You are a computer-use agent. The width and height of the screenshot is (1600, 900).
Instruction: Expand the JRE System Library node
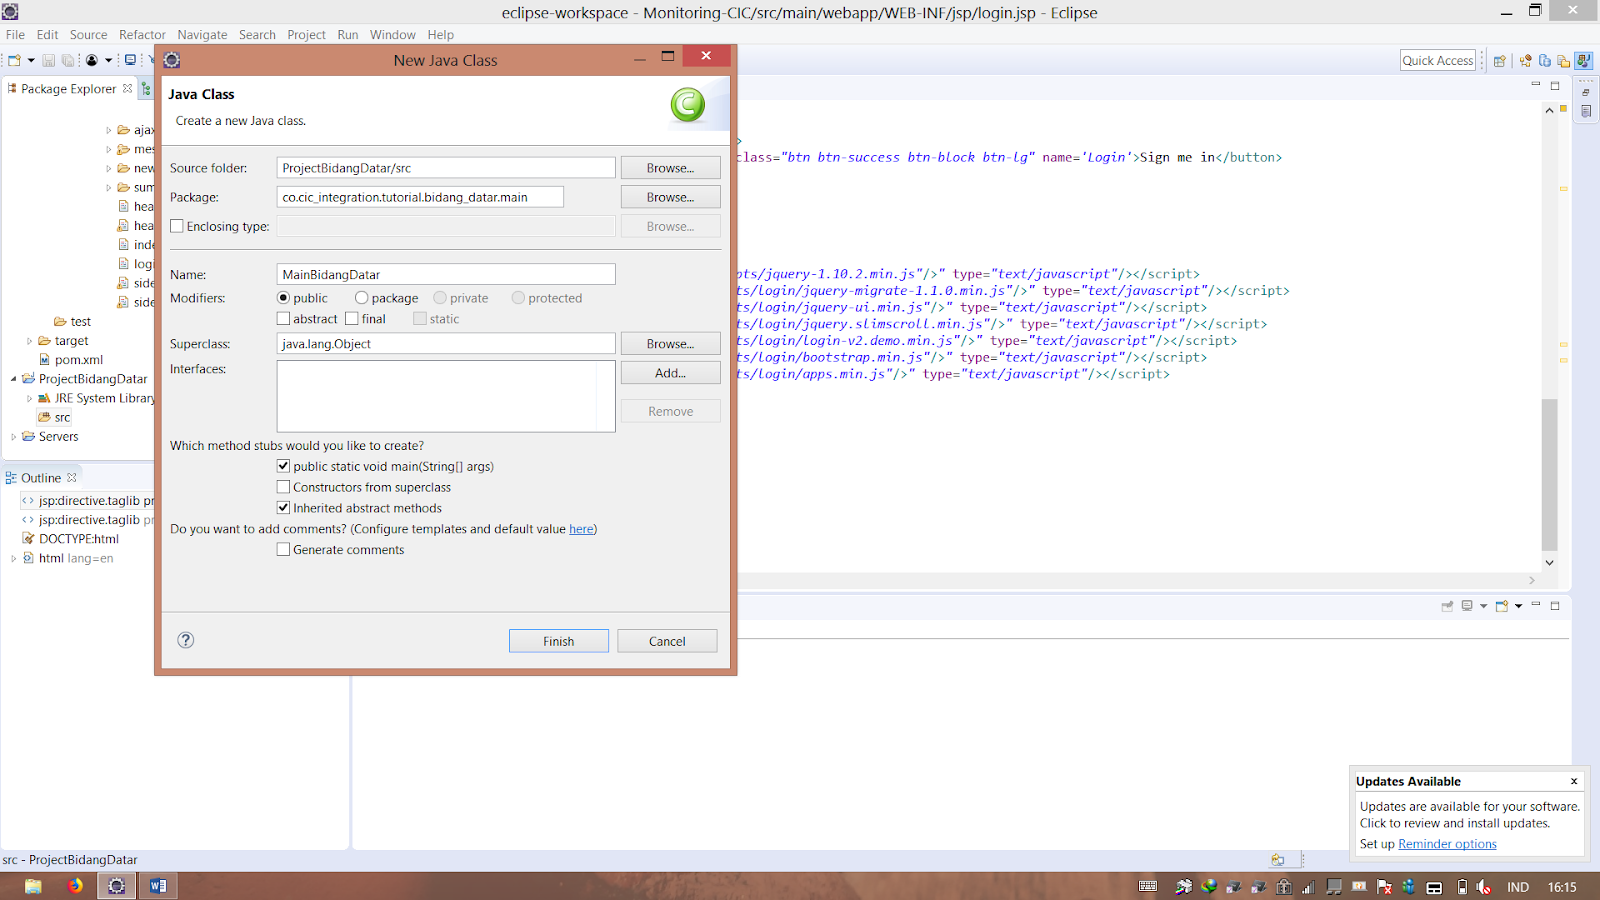[x=29, y=398]
